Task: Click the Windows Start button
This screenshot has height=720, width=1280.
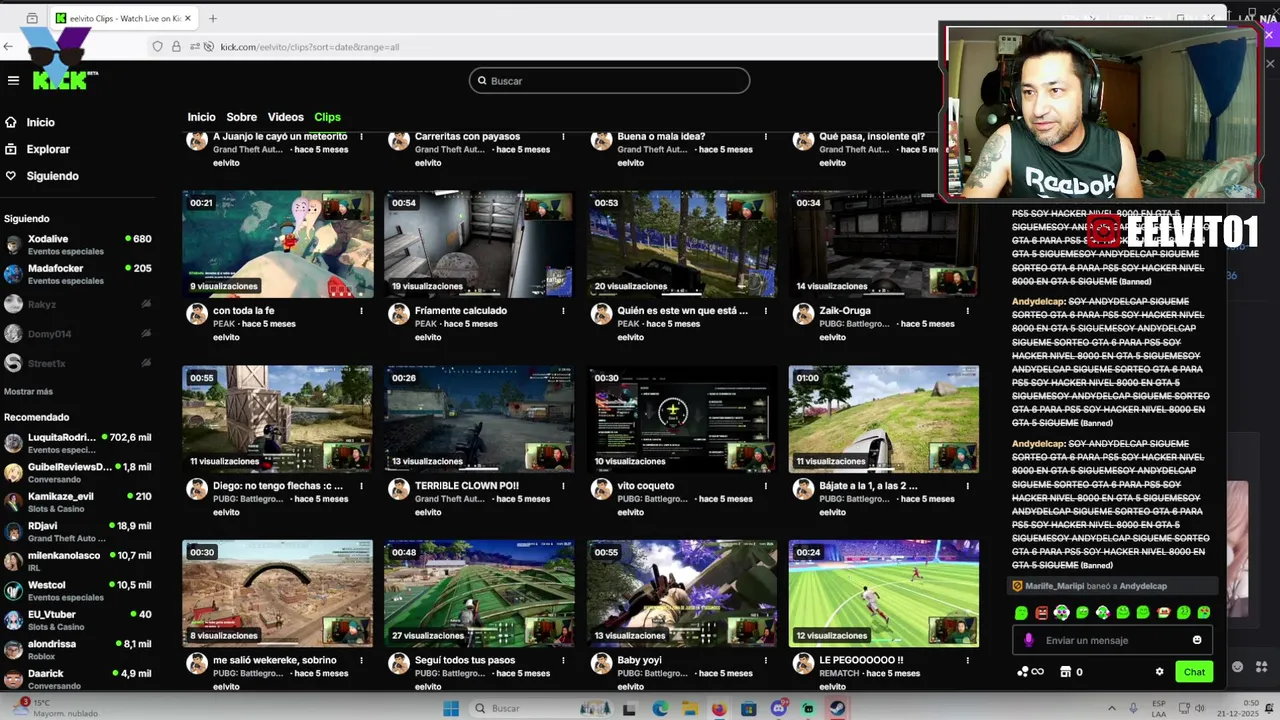Action: [451, 709]
